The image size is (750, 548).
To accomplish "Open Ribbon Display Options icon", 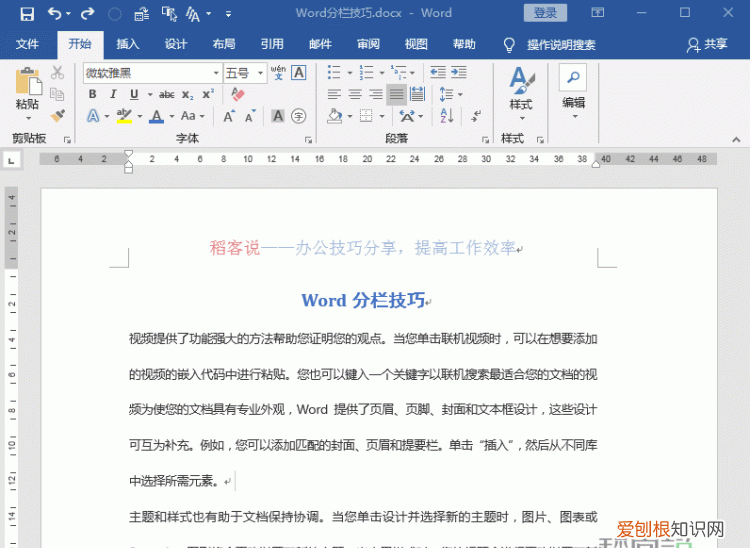I will coord(597,13).
